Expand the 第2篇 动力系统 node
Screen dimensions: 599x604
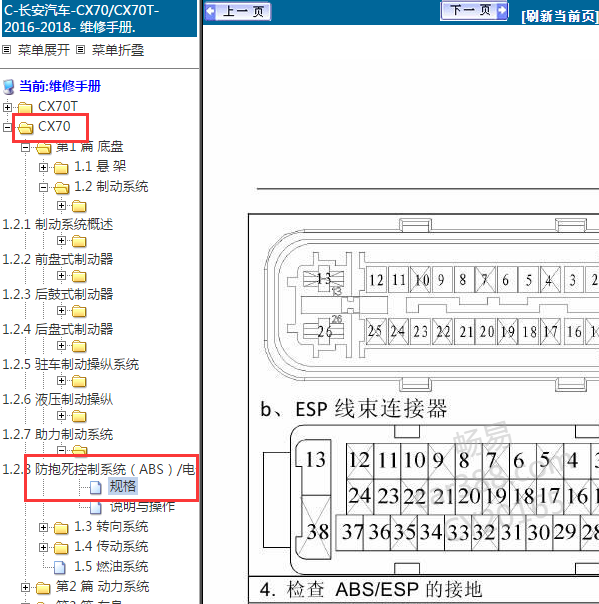(25, 587)
